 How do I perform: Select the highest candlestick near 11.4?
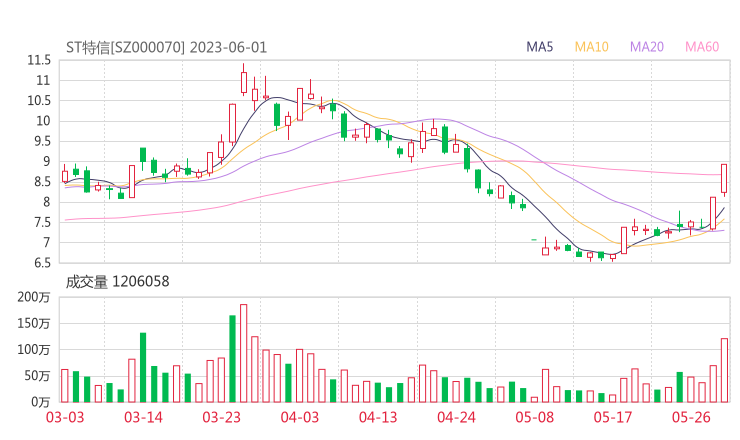click(244, 82)
